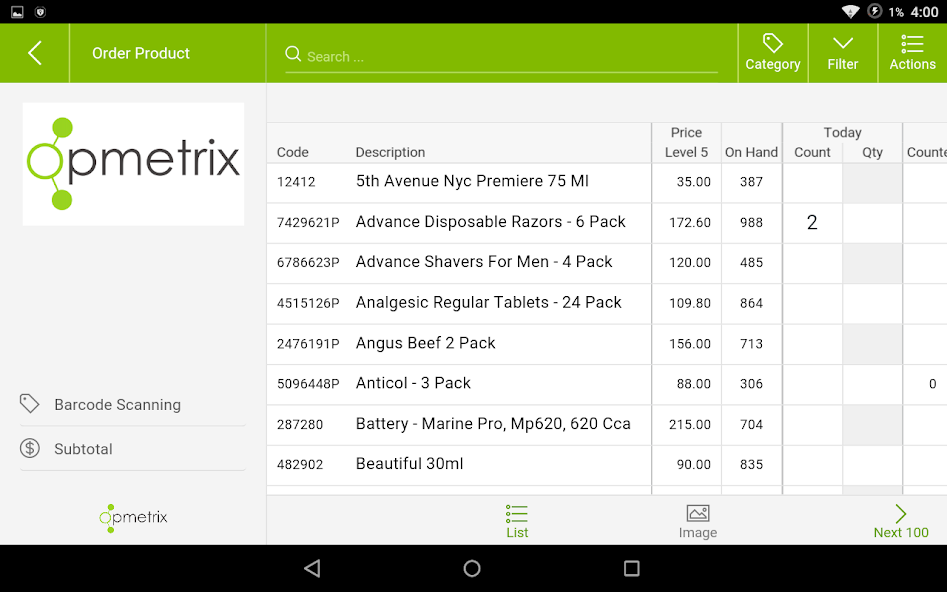Tap the Next 100 button

coord(900,521)
